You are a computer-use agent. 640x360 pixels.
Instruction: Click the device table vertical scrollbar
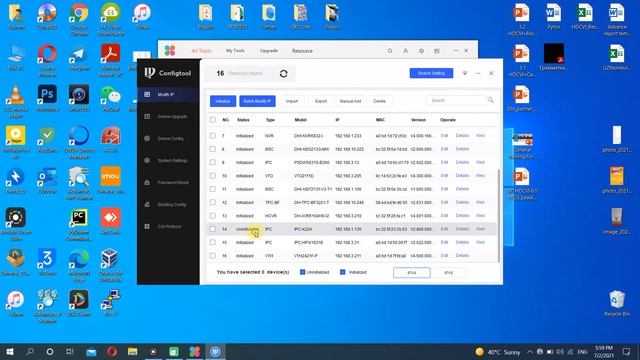(498, 216)
